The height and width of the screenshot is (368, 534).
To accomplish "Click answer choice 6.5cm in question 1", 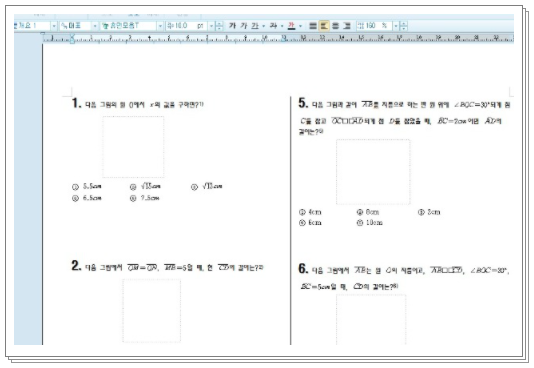I will 87,198.
